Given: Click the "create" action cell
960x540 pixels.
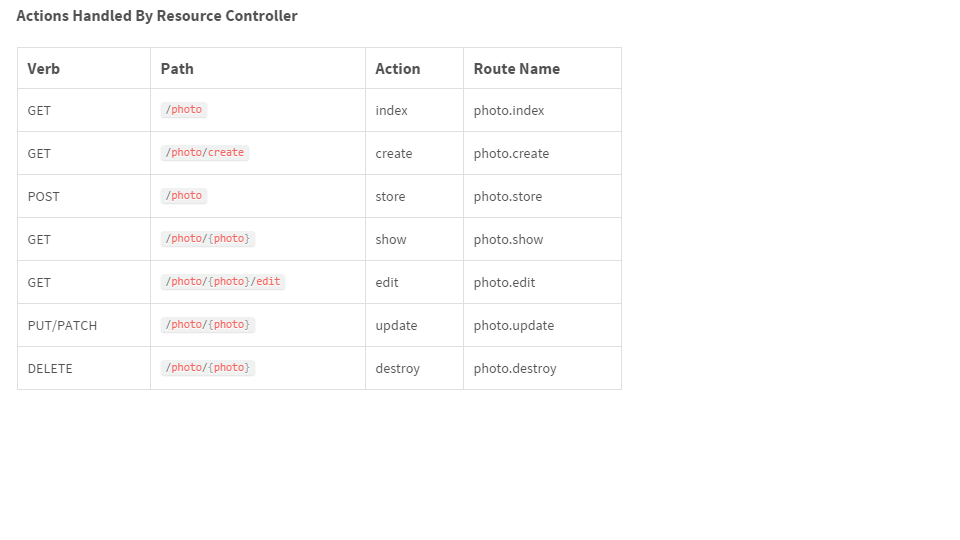Looking at the screenshot, I should pos(394,154).
